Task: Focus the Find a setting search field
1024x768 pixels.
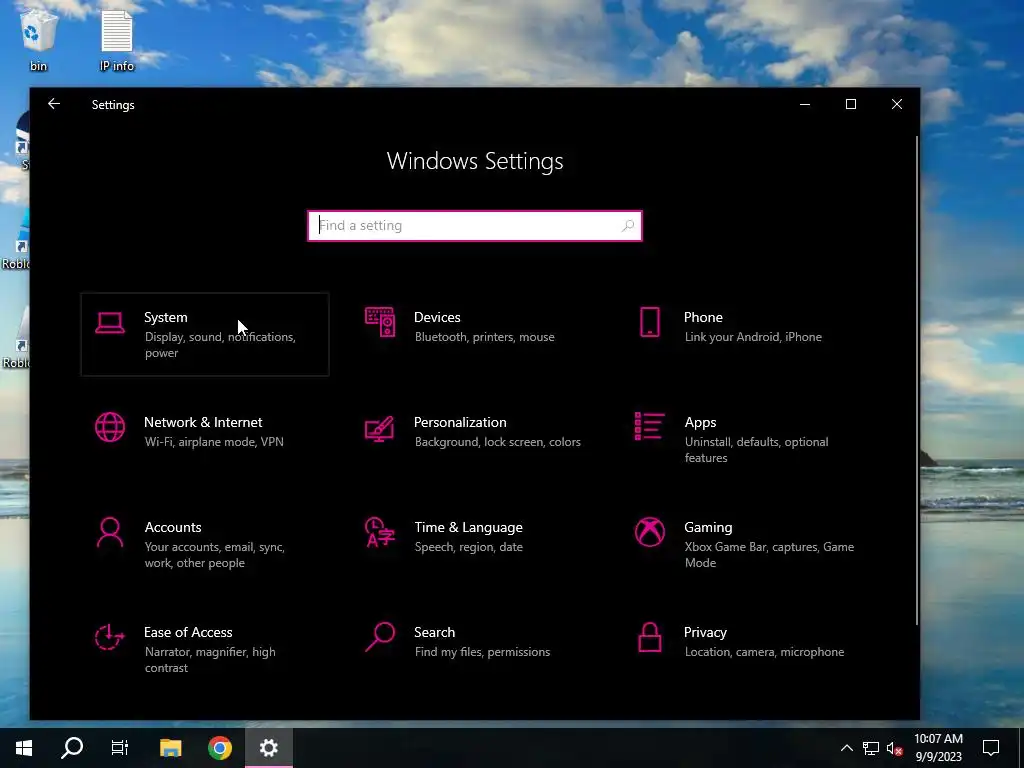Action: (475, 226)
